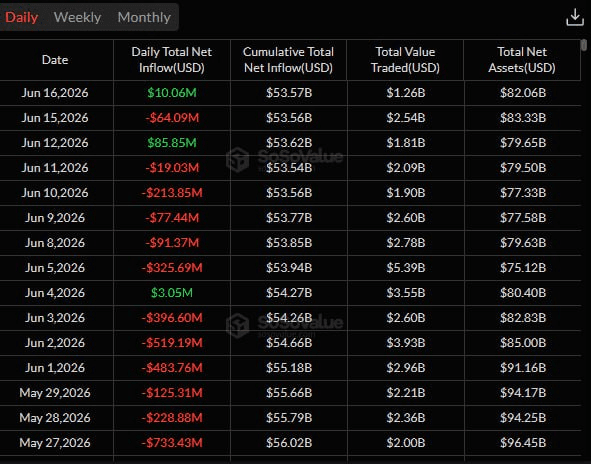This screenshot has width=591, height=464.
Task: Select the $91.16B total net assets
Action: [x=523, y=368]
